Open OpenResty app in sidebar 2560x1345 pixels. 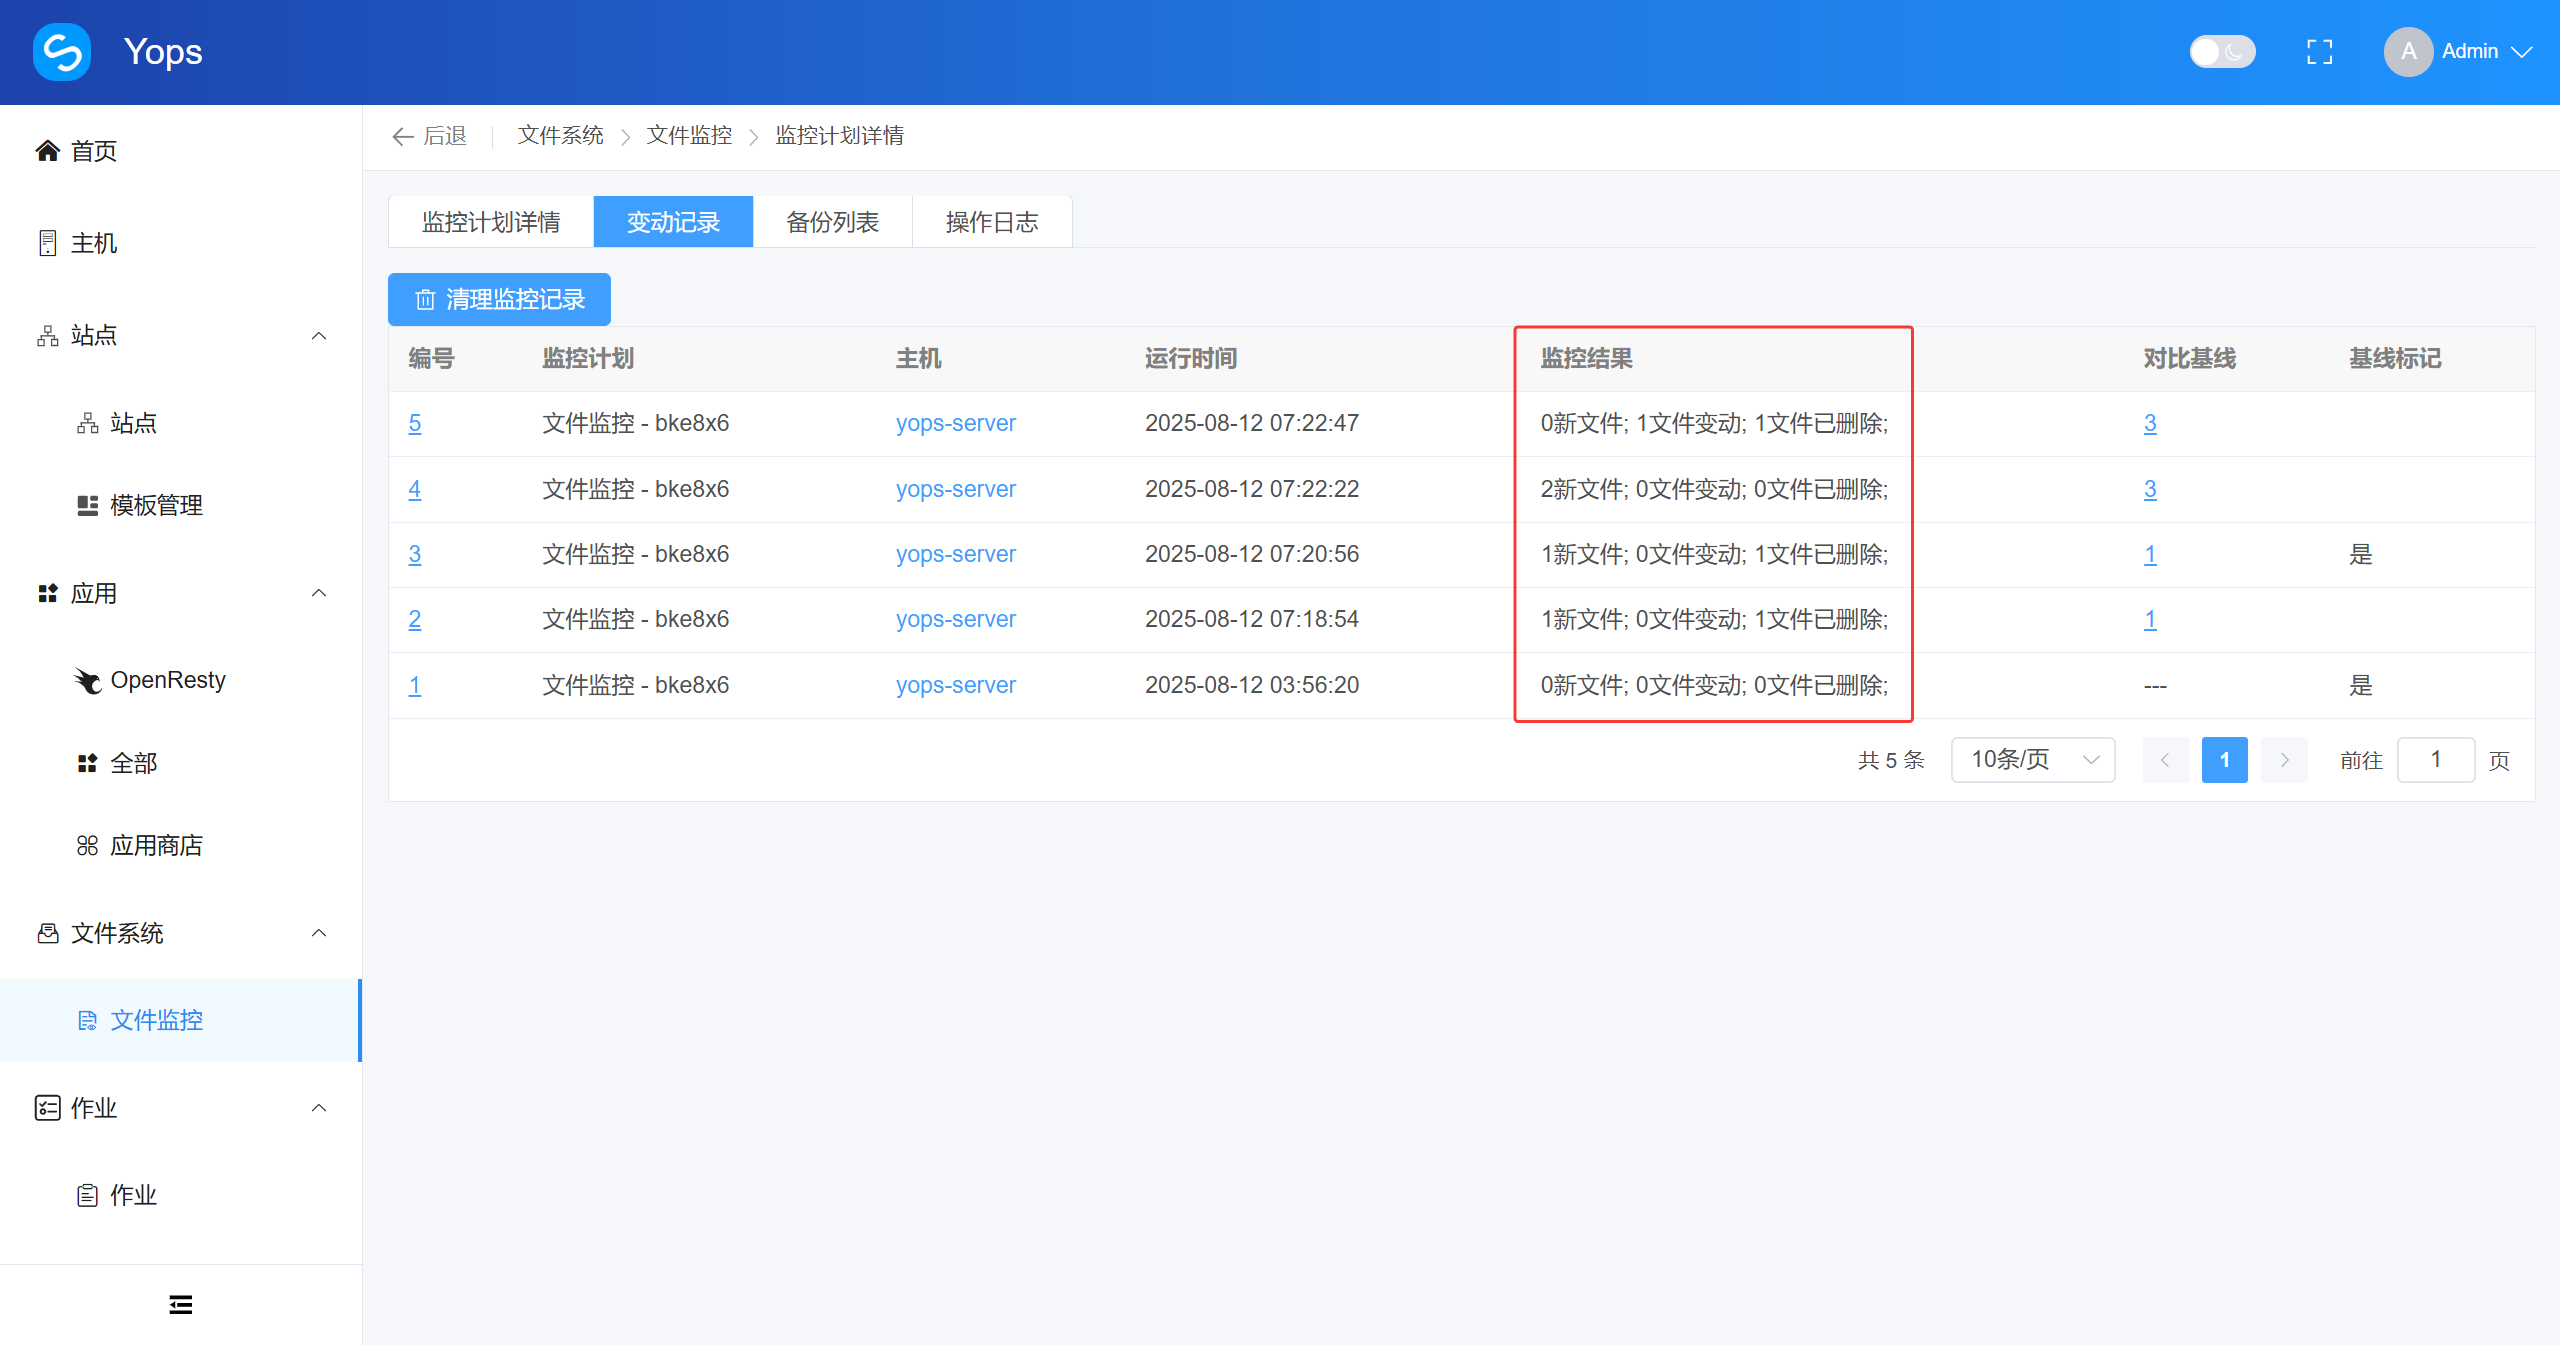click(x=167, y=680)
